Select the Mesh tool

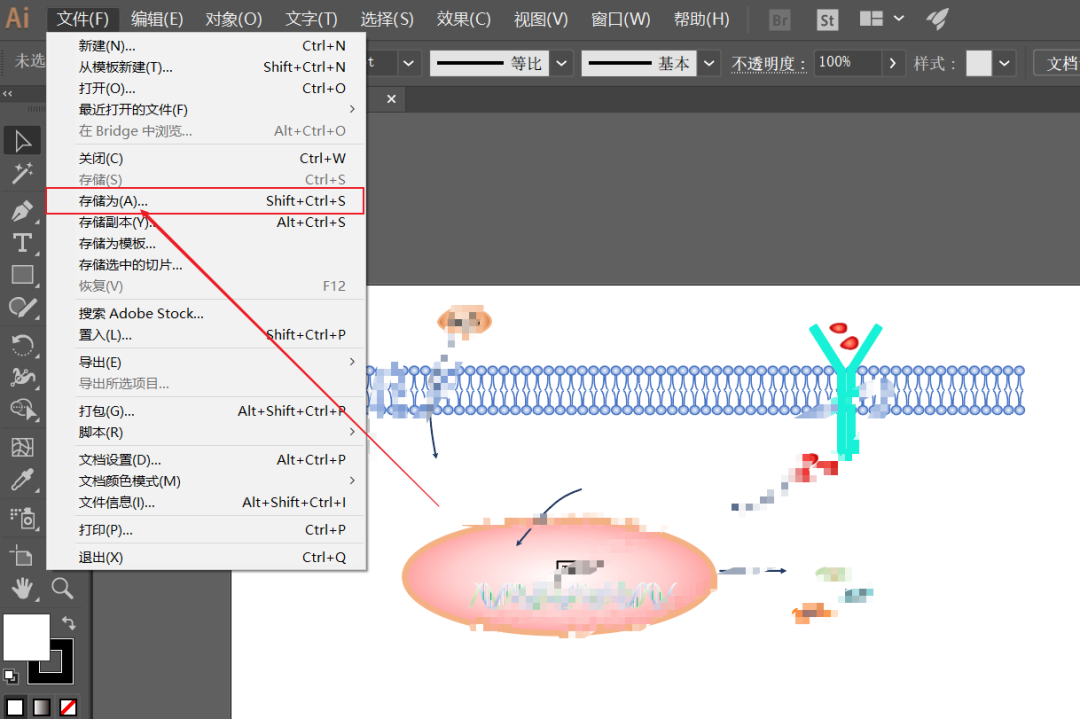22,448
